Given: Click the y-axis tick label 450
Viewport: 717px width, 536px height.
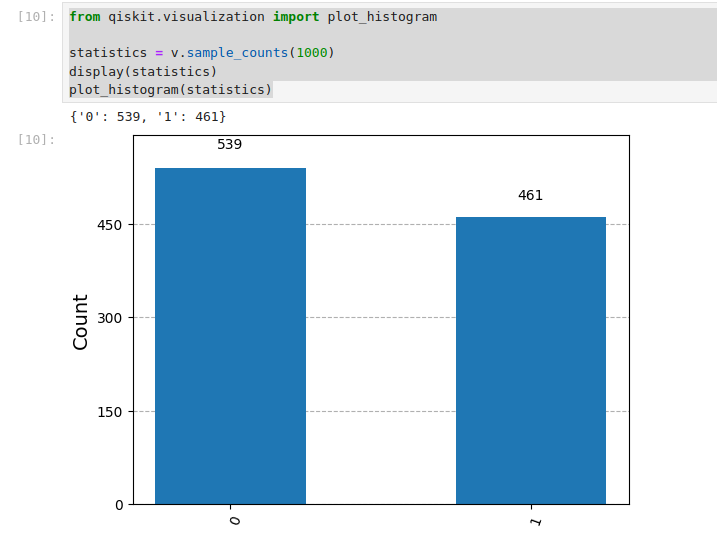Looking at the screenshot, I should click(109, 225).
